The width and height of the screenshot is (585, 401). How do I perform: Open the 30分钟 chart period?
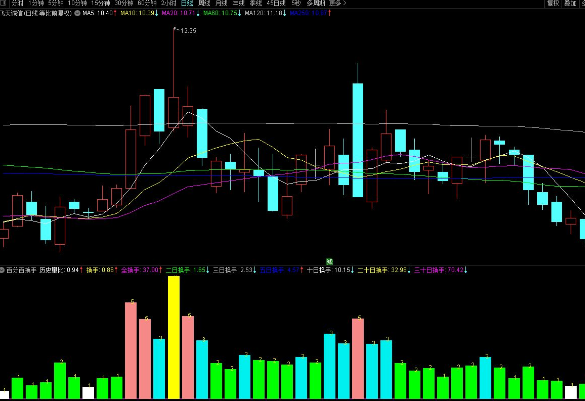(x=124, y=3)
